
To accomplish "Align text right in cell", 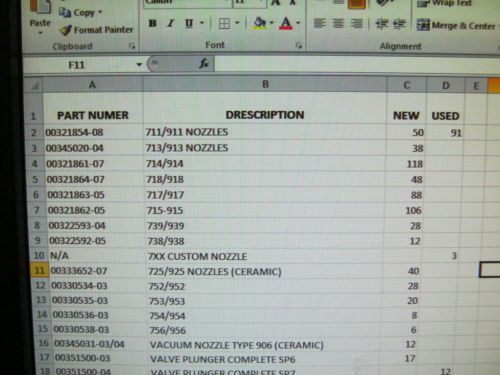I will tap(356, 23).
